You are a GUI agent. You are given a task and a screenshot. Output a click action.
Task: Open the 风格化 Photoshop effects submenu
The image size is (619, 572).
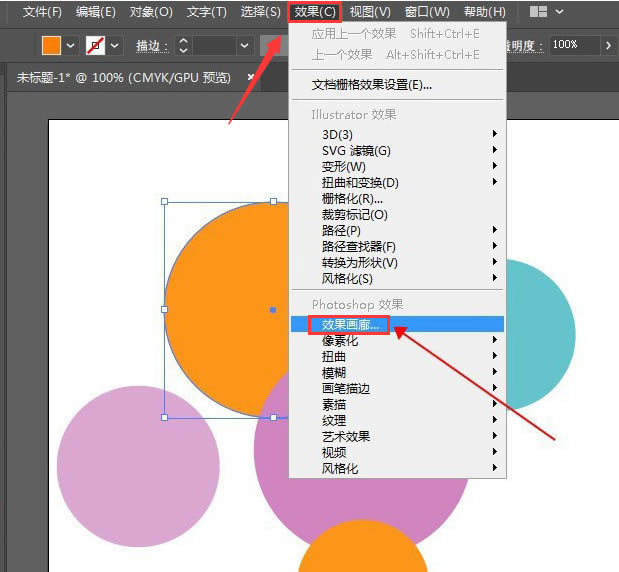pyautogui.click(x=398, y=469)
